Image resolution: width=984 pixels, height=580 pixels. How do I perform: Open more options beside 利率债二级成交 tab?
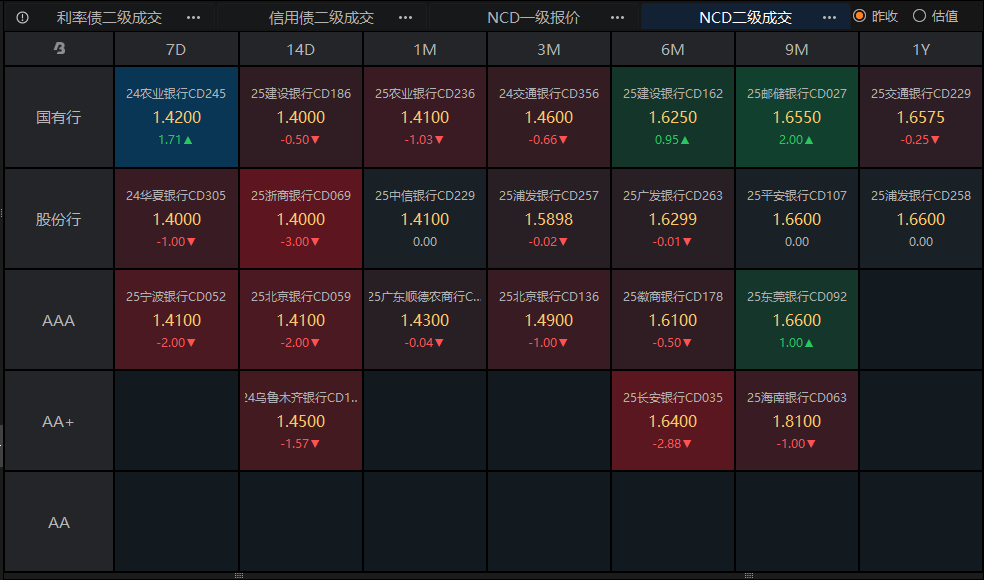(x=194, y=18)
